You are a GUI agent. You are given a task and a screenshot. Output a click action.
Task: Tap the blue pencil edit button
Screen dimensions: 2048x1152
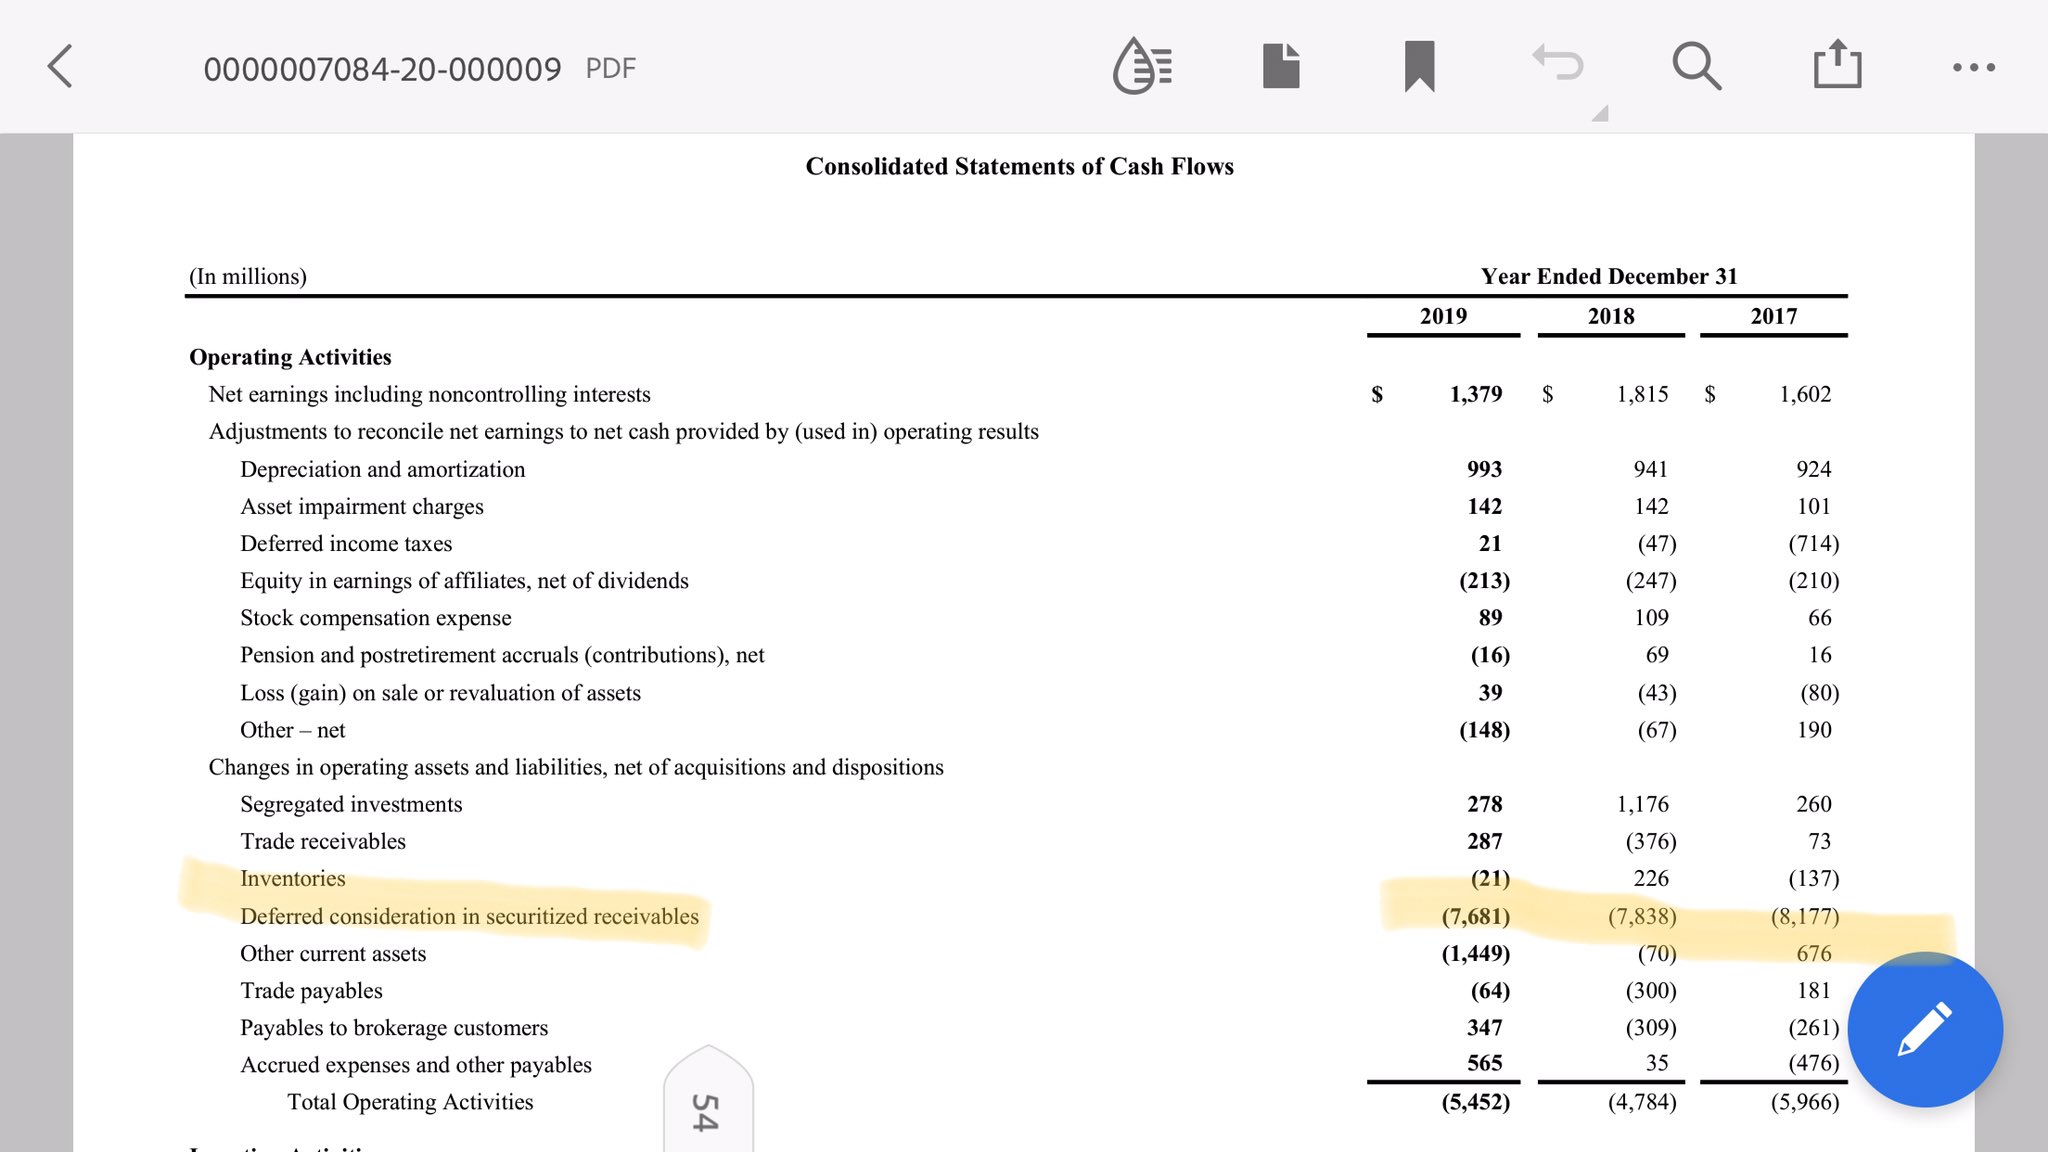[x=1924, y=1029]
